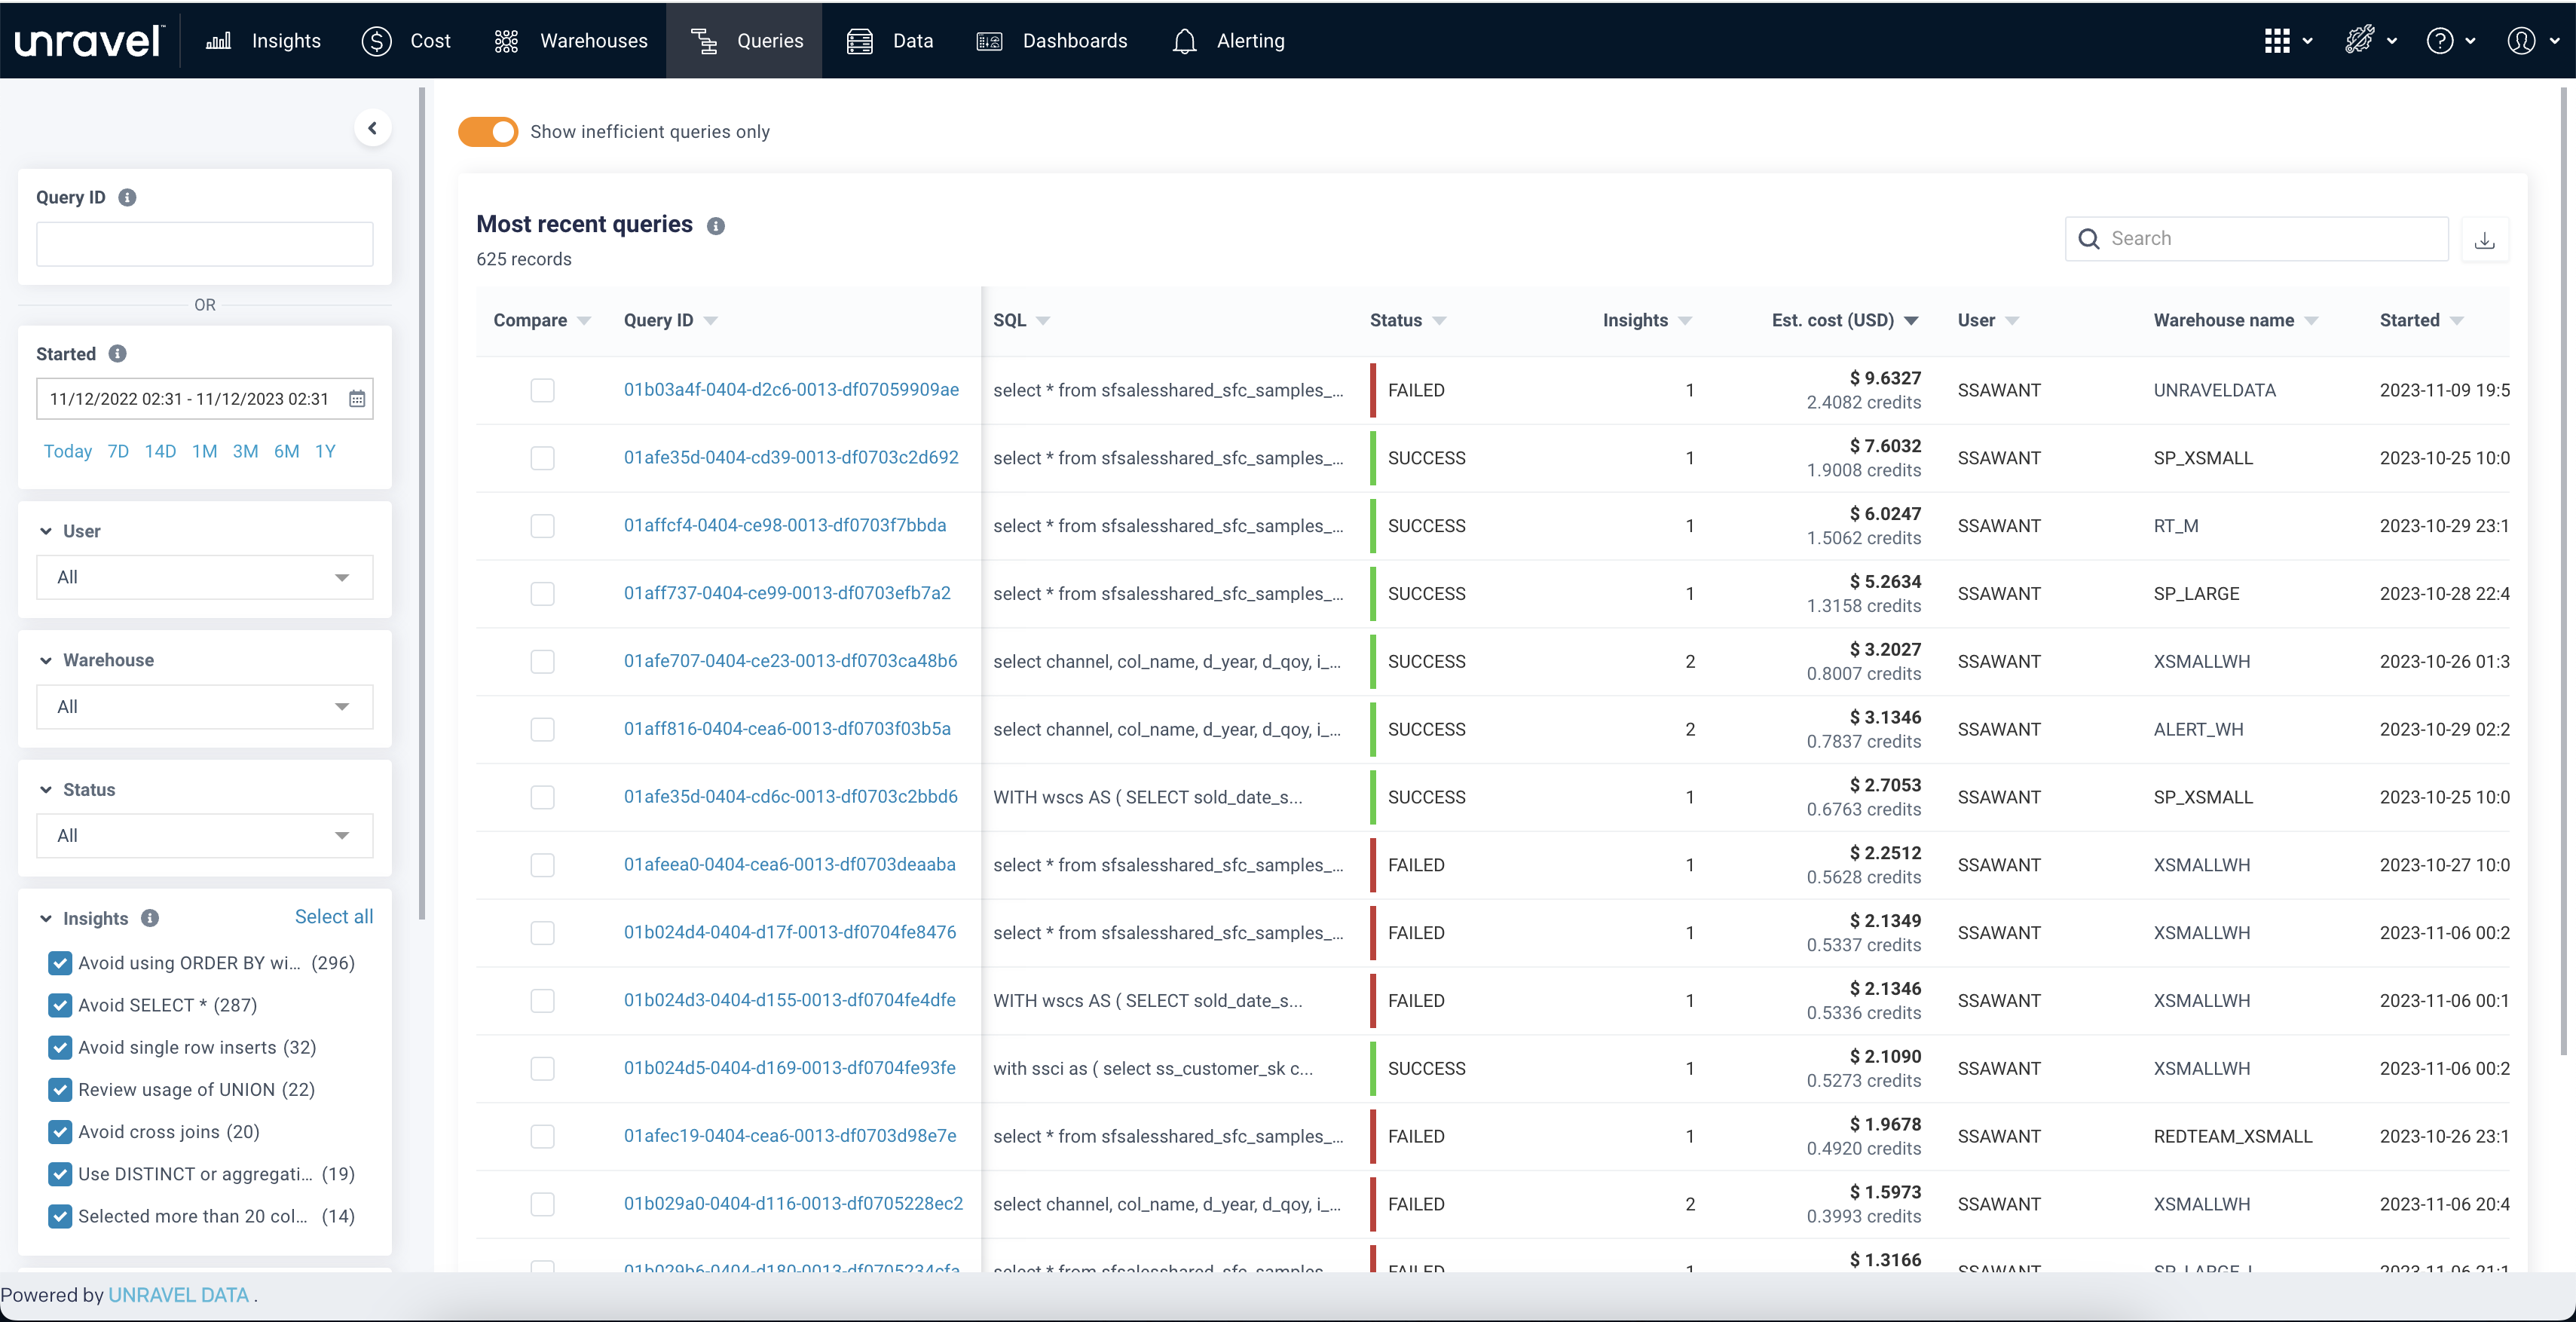Open the User filter dropdown

click(x=205, y=577)
